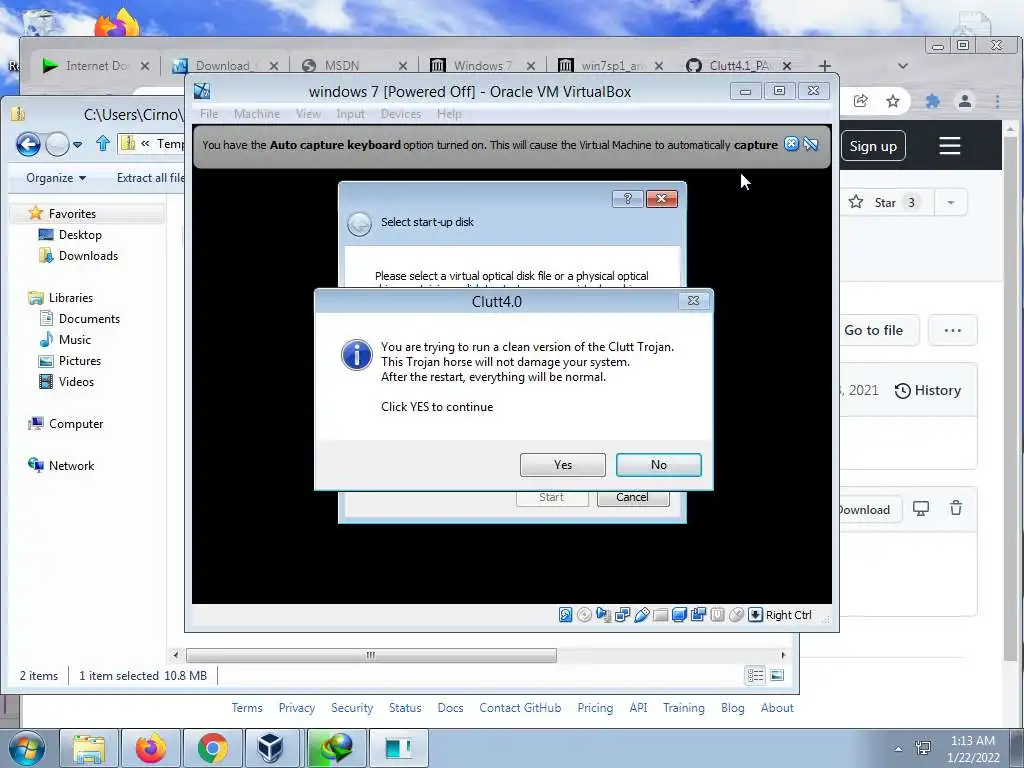Open Windows Start menu
The width and height of the screenshot is (1024, 768).
pyautogui.click(x=26, y=748)
